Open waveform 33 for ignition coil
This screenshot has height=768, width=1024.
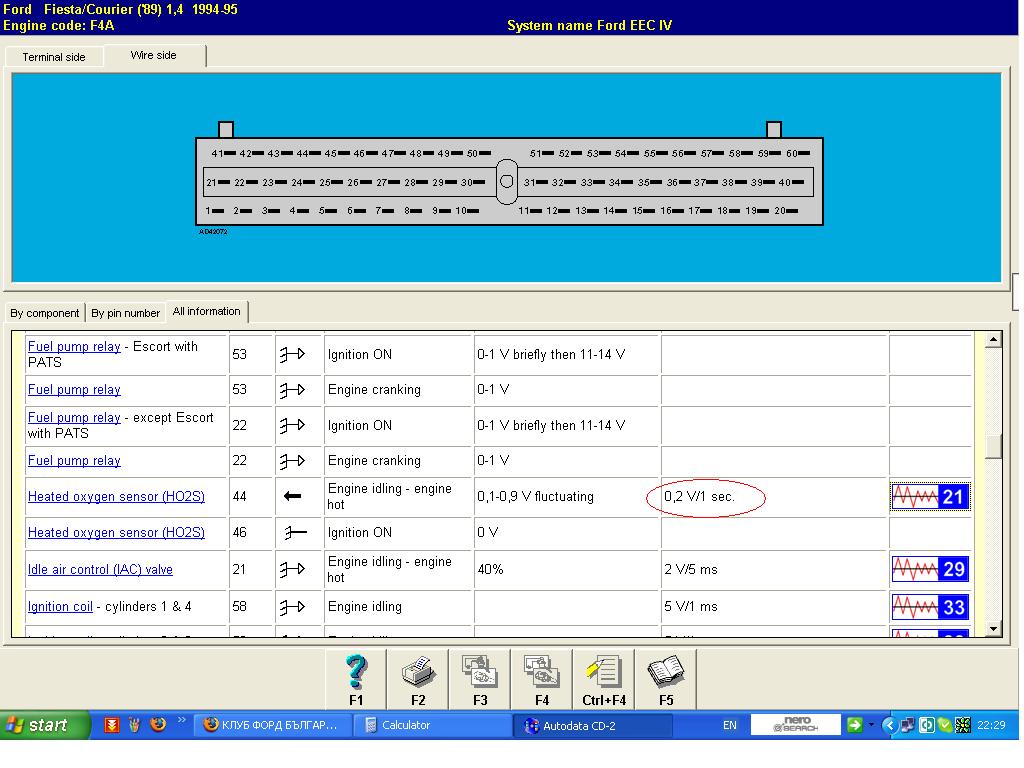pyautogui.click(x=930, y=607)
